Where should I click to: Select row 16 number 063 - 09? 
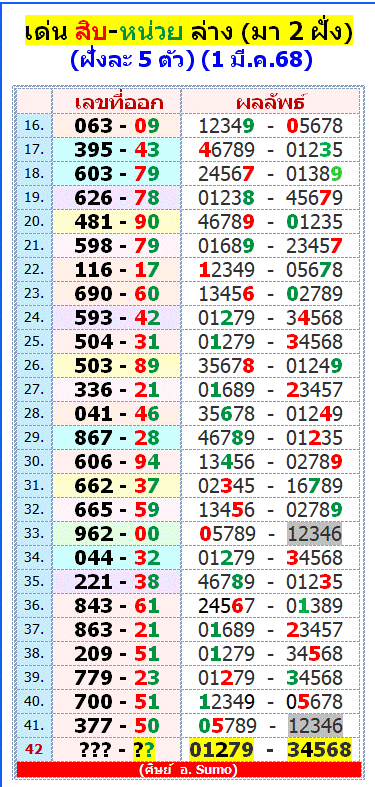coord(116,125)
